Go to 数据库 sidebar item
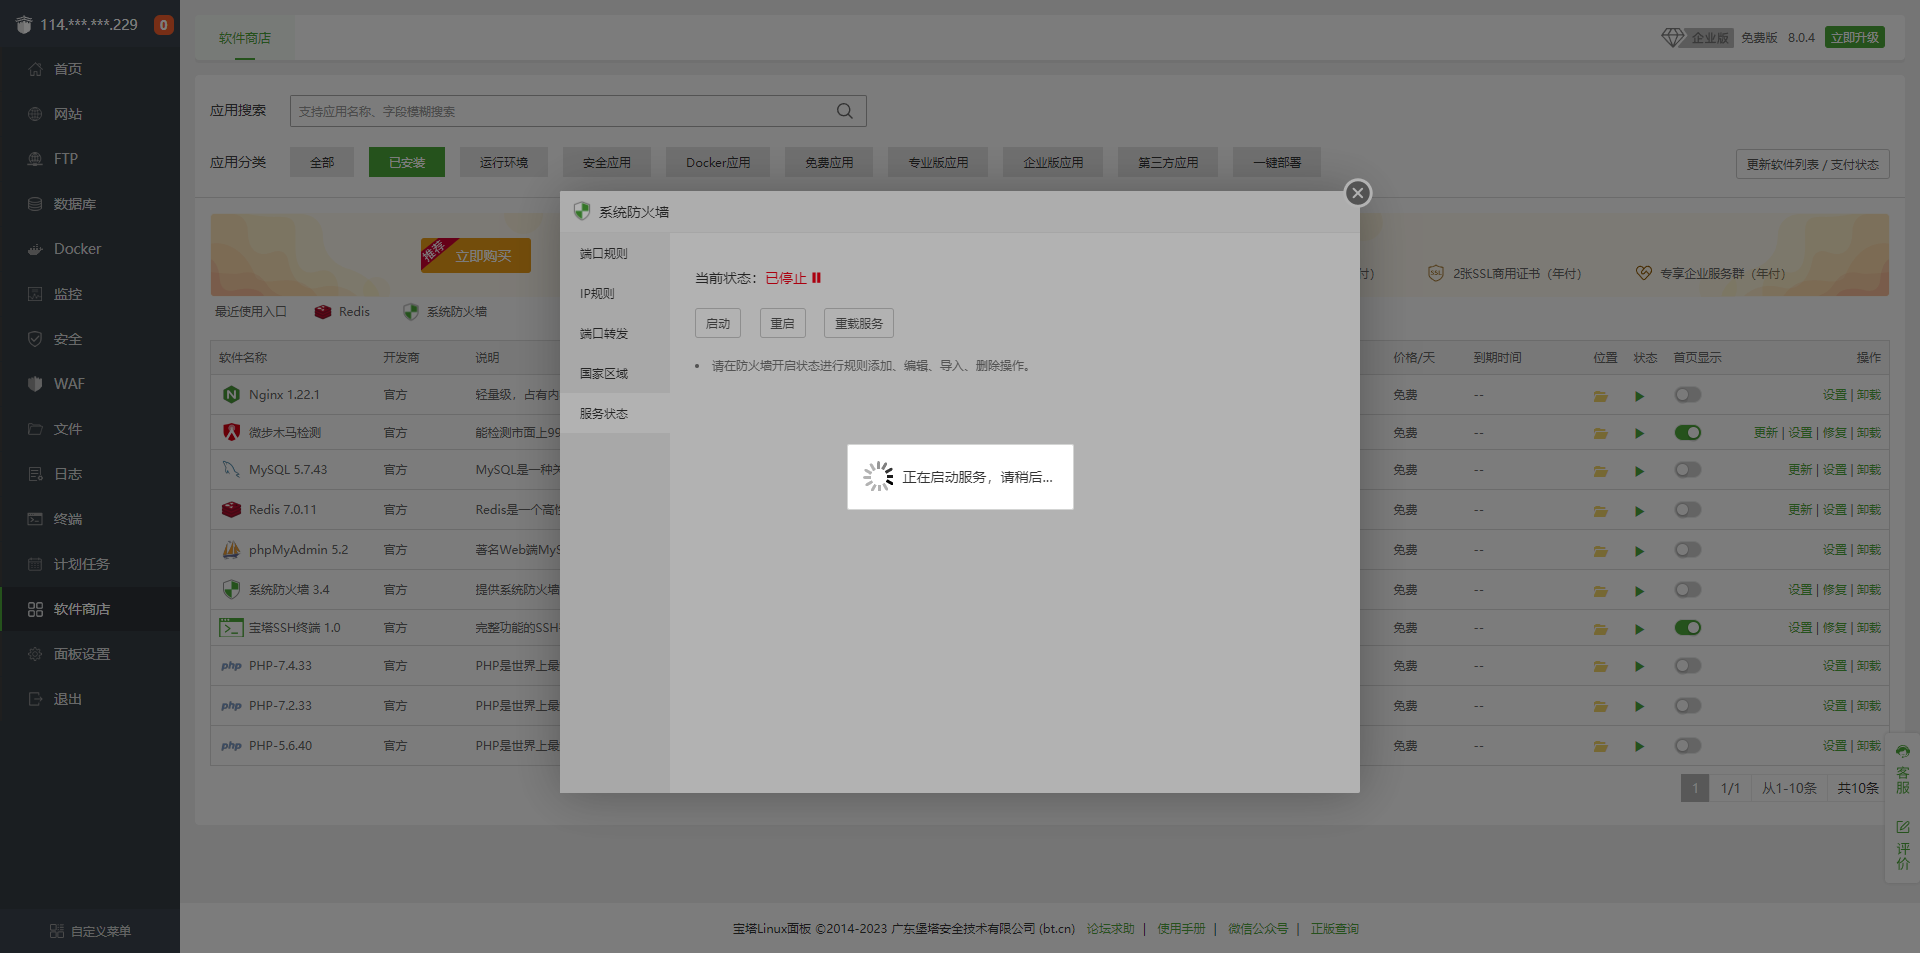 pyautogui.click(x=90, y=204)
